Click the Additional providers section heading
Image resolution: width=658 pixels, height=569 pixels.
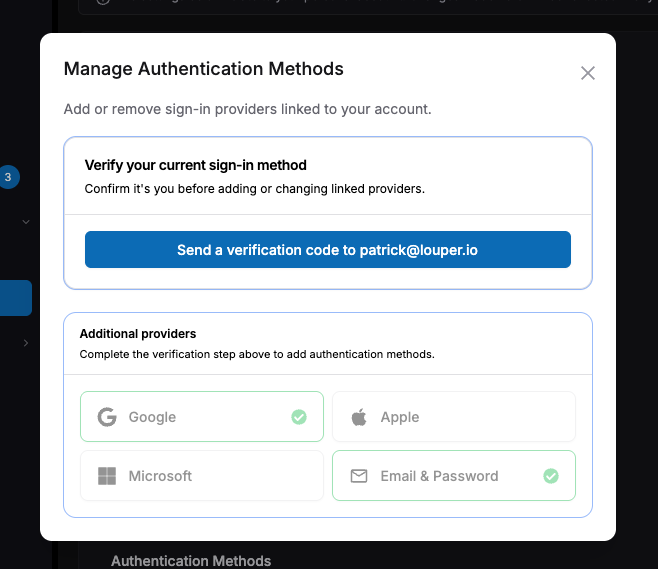[138, 334]
